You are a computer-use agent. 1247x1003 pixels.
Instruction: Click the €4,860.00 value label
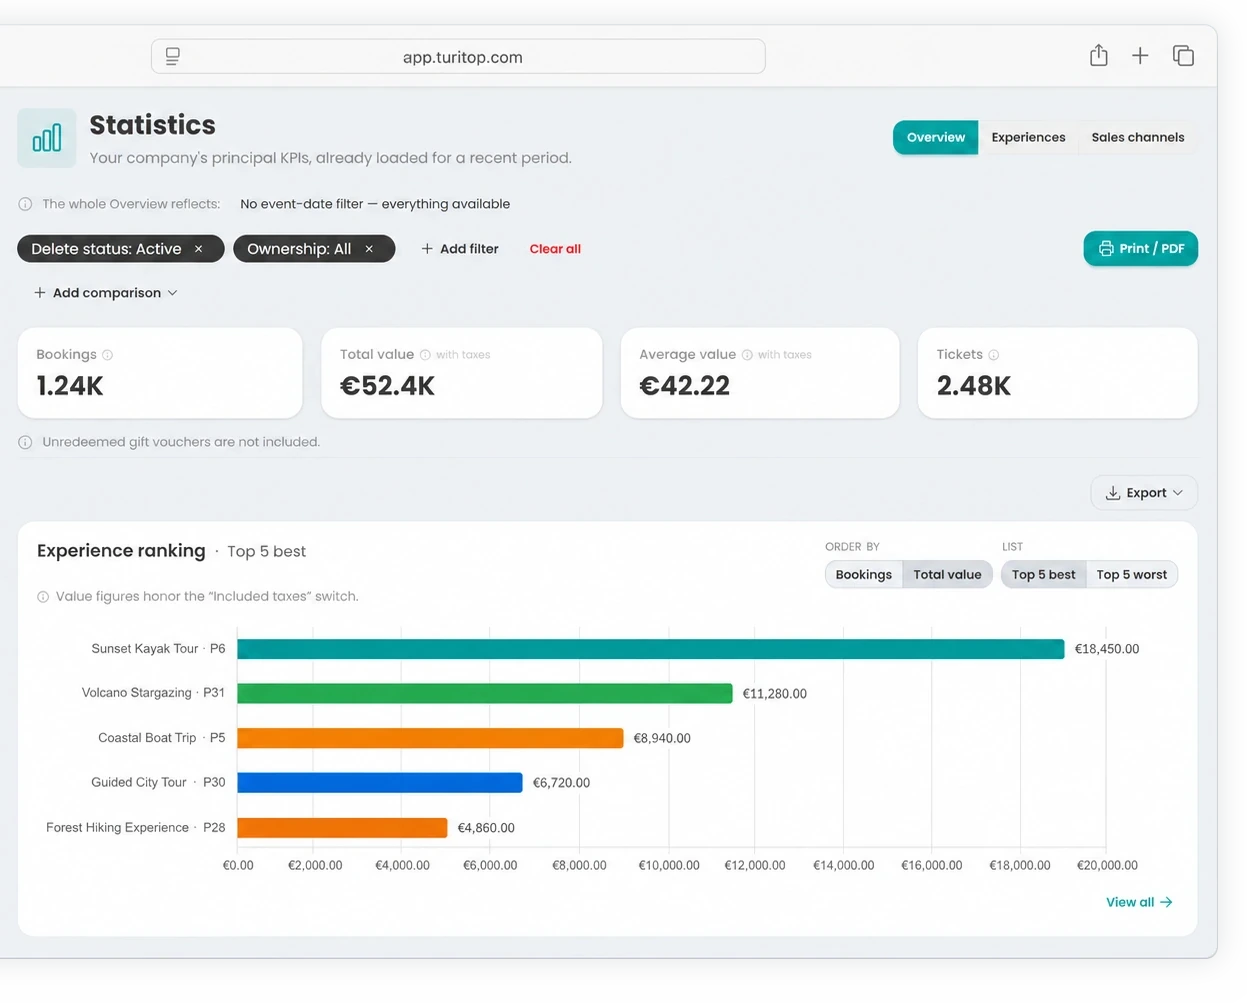coord(486,828)
